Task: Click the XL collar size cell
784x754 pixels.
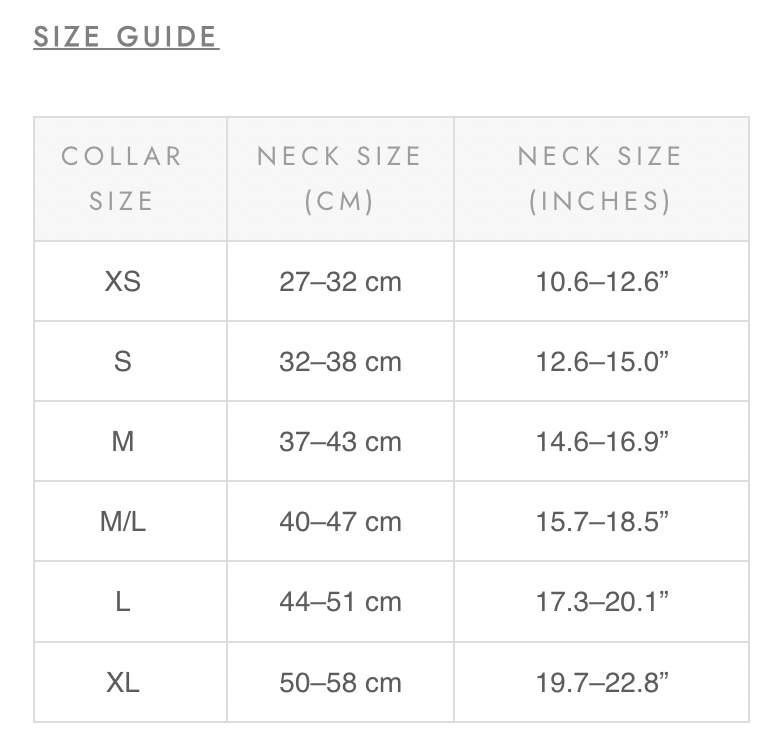Action: pos(122,683)
